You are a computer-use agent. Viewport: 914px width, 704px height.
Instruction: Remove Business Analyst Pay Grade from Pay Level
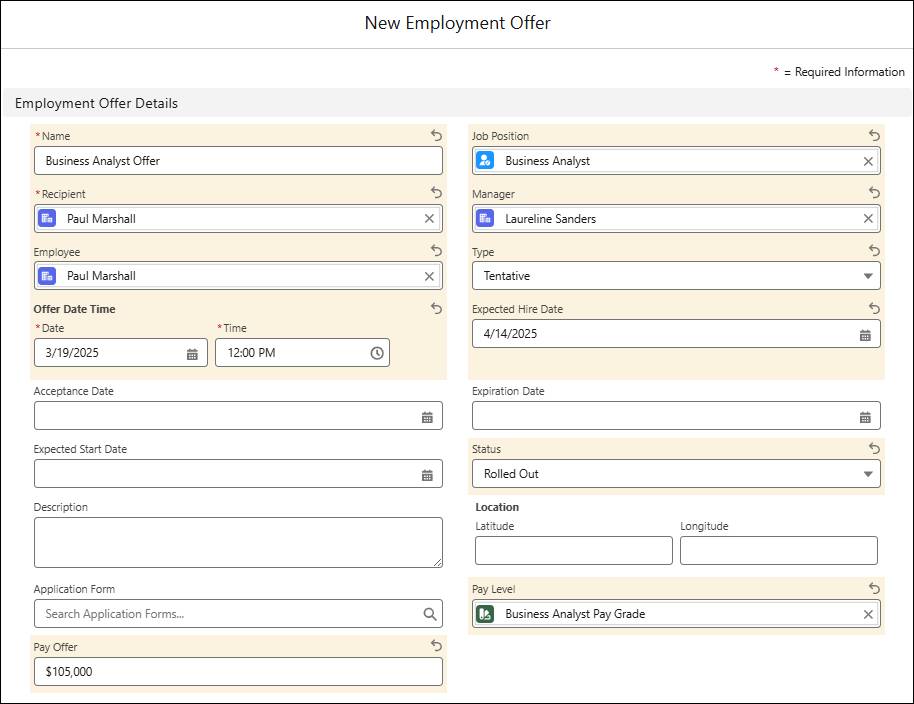[x=866, y=613]
